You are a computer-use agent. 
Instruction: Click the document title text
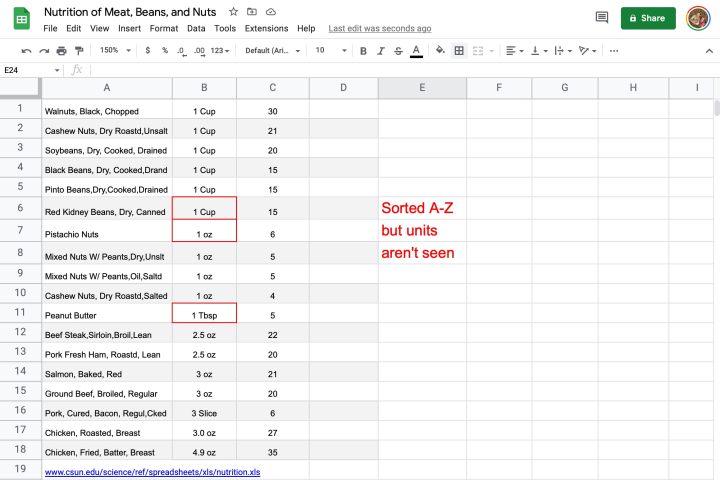(130, 12)
